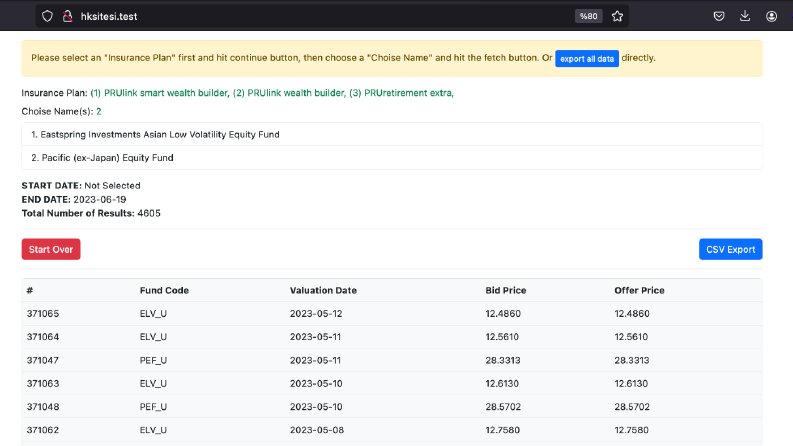The height and width of the screenshot is (446, 793).
Task: Click END DATE value 2023-06-19
Action: point(100,199)
